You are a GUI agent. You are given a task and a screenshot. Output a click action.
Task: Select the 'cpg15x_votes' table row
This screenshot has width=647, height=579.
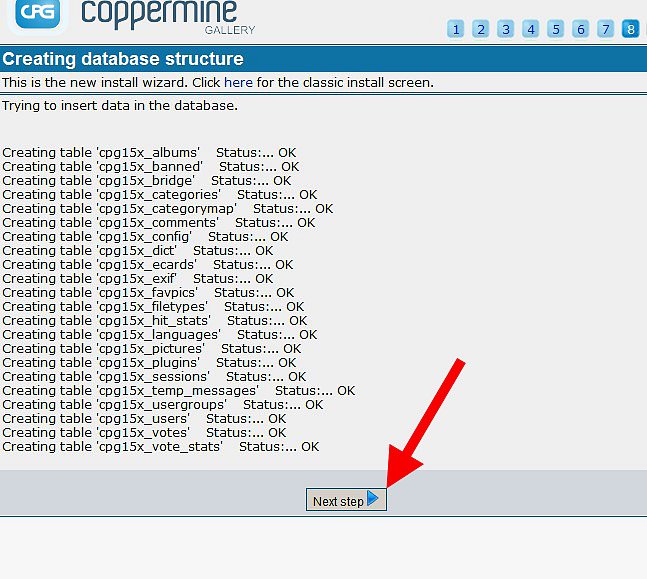pyautogui.click(x=144, y=433)
